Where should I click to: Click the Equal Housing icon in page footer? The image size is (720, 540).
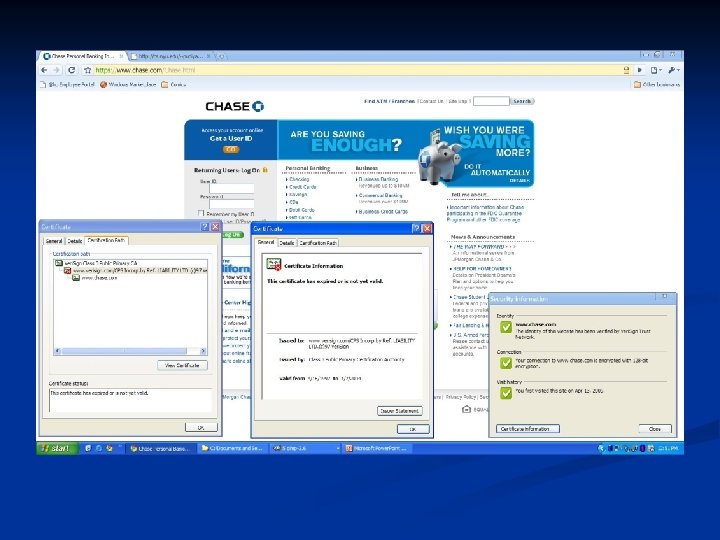tap(467, 409)
